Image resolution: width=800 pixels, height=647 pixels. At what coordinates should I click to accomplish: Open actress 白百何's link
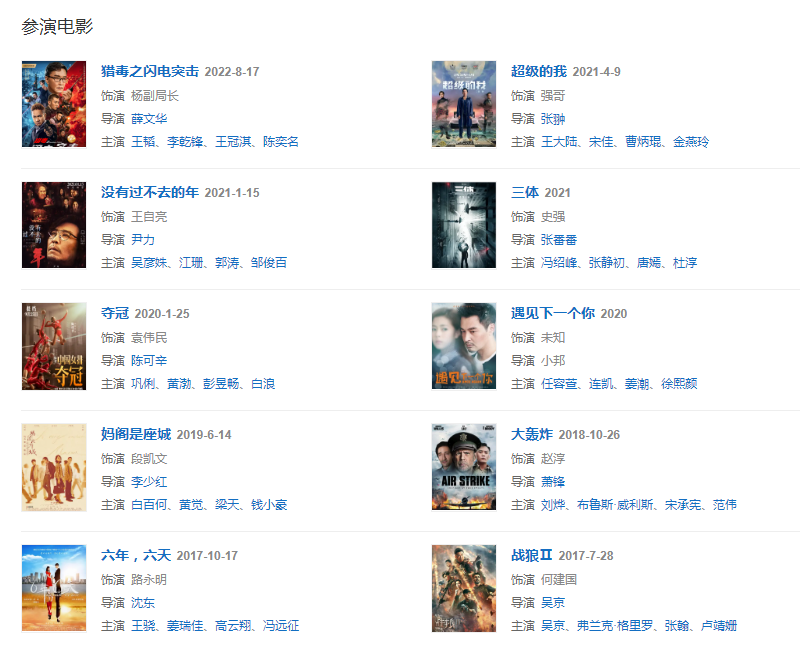pyautogui.click(x=149, y=505)
